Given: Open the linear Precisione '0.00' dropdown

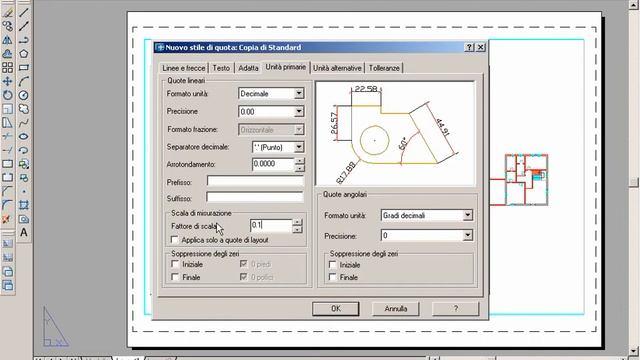Looking at the screenshot, I should tap(299, 111).
